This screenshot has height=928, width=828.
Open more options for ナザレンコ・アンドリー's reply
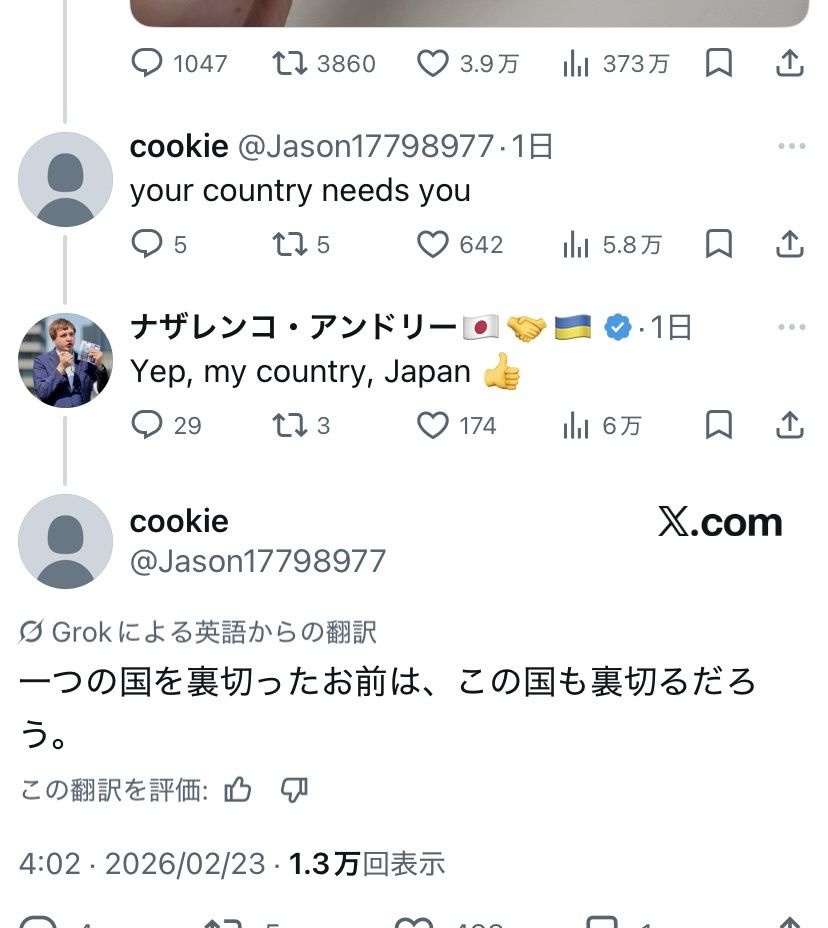(x=791, y=328)
